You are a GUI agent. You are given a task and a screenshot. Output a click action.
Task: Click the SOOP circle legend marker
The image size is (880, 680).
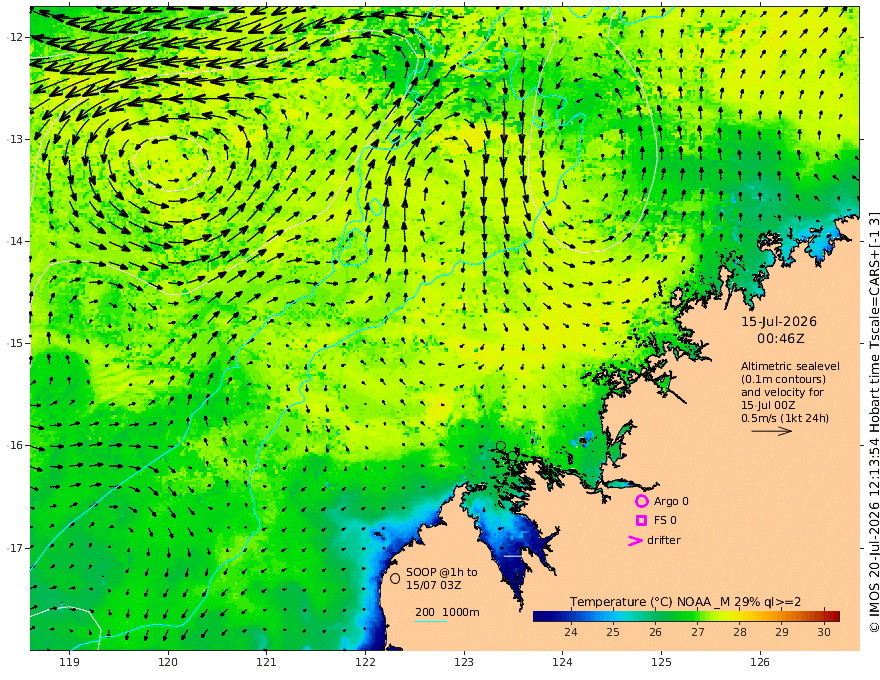tap(395, 578)
